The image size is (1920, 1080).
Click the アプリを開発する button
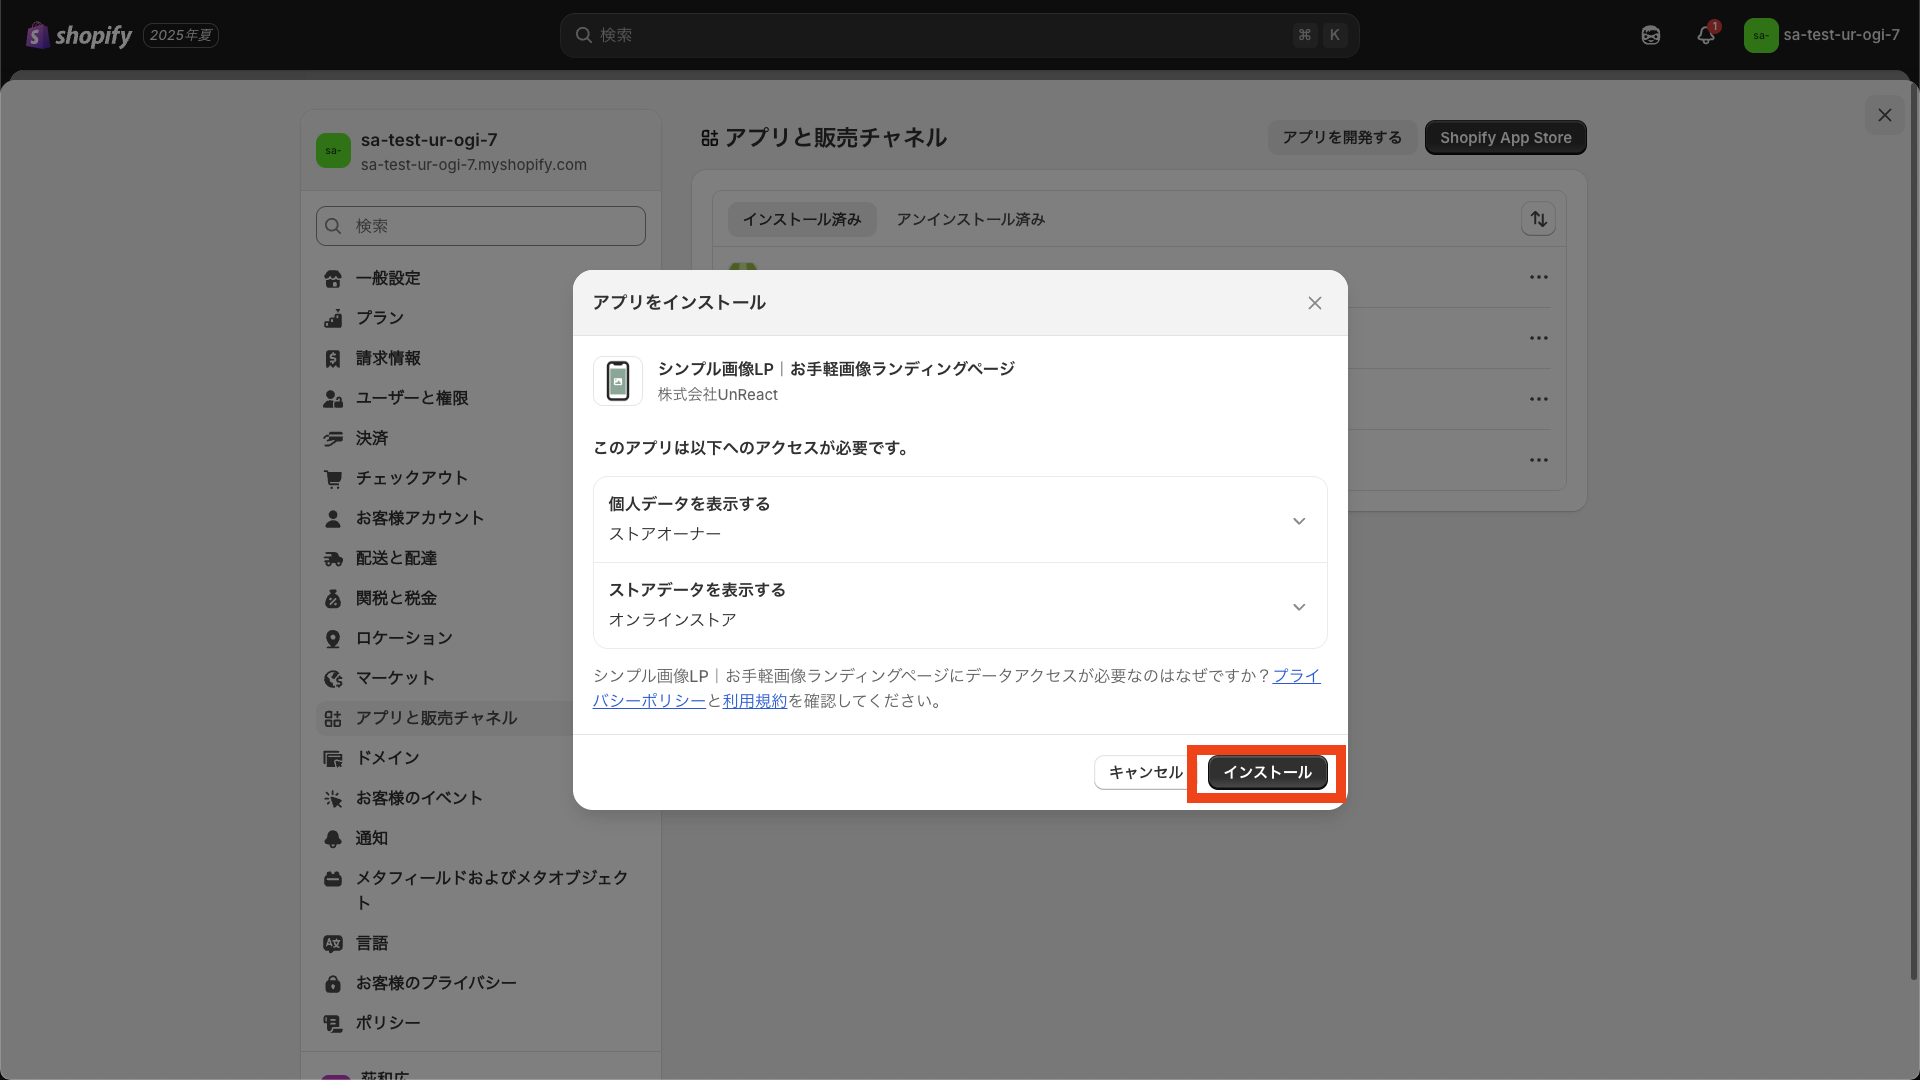[1341, 137]
